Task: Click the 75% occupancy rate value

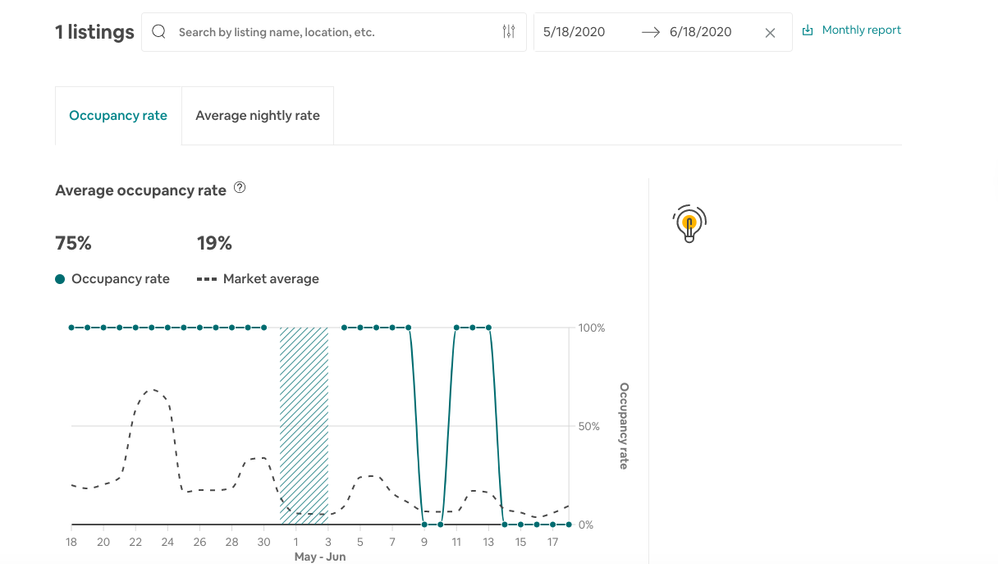Action: [73, 243]
